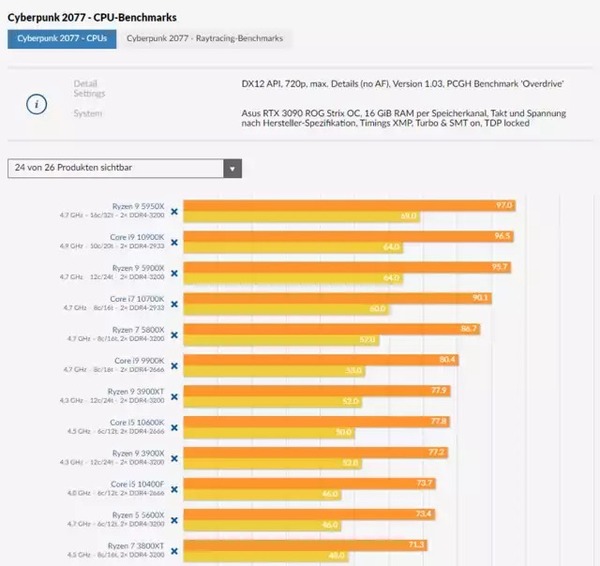This screenshot has height=566, width=600.
Task: Remove Ryzen 9 3900XT via X icon
Action: pyautogui.click(x=174, y=397)
